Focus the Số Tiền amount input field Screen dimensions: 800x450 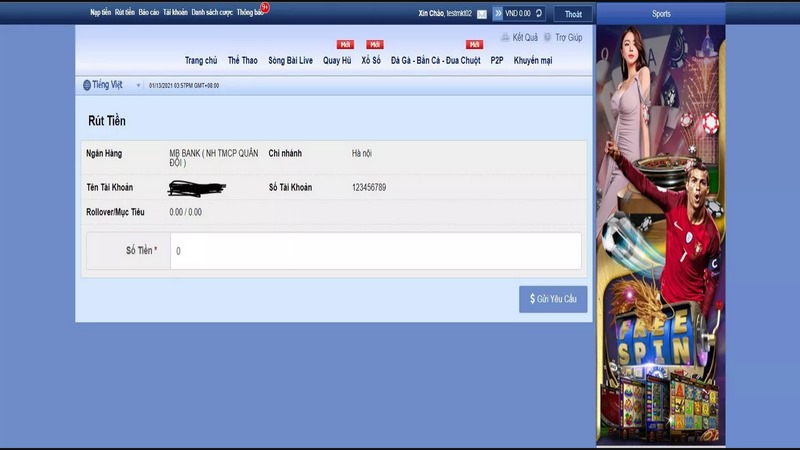pos(375,251)
